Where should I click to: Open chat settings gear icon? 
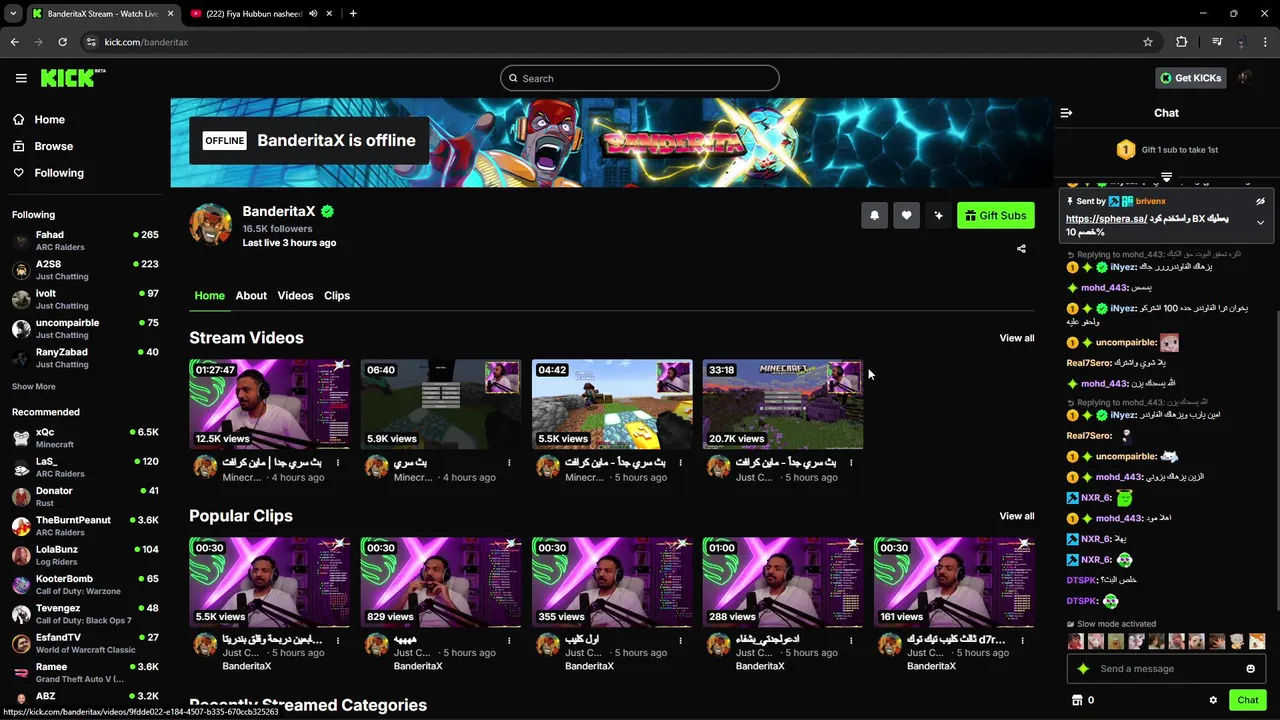(x=1213, y=700)
